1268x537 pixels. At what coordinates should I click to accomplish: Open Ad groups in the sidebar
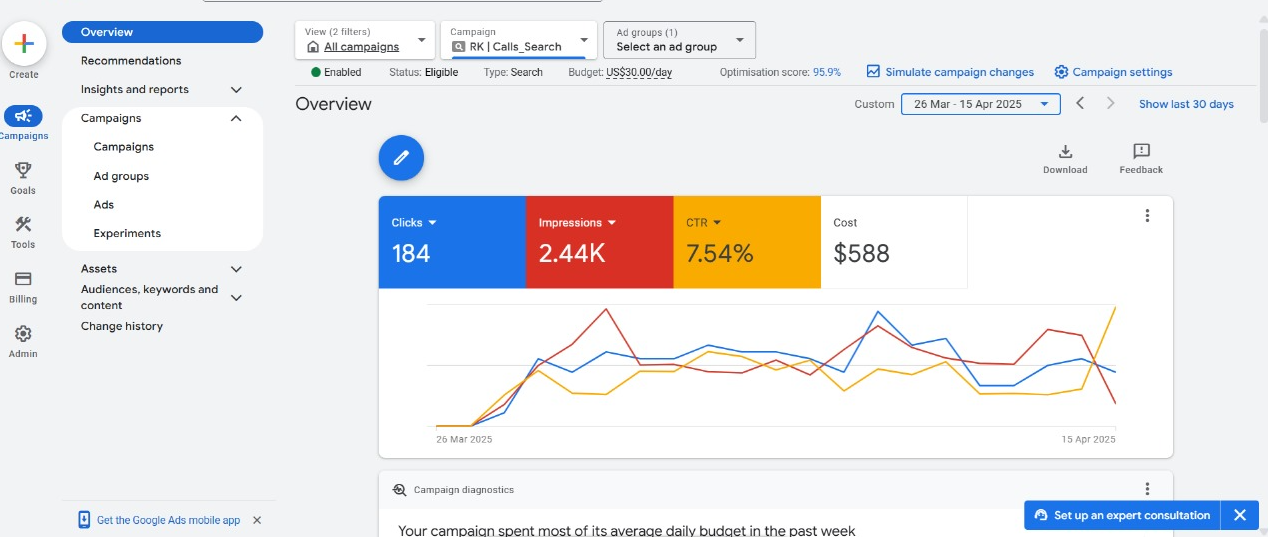[121, 176]
